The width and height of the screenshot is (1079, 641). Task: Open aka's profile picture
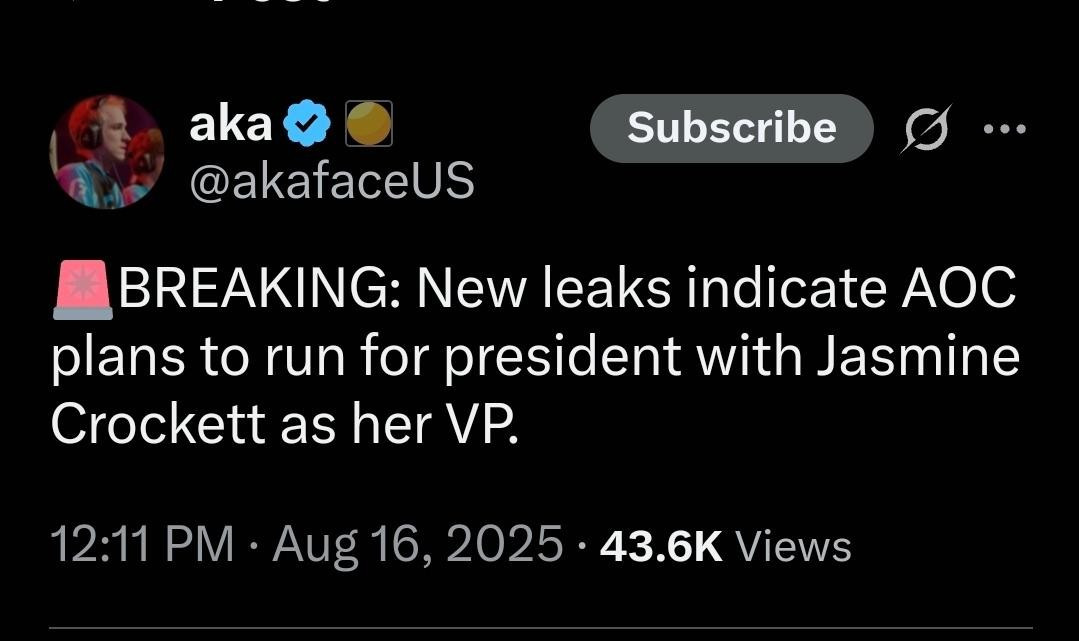point(106,151)
